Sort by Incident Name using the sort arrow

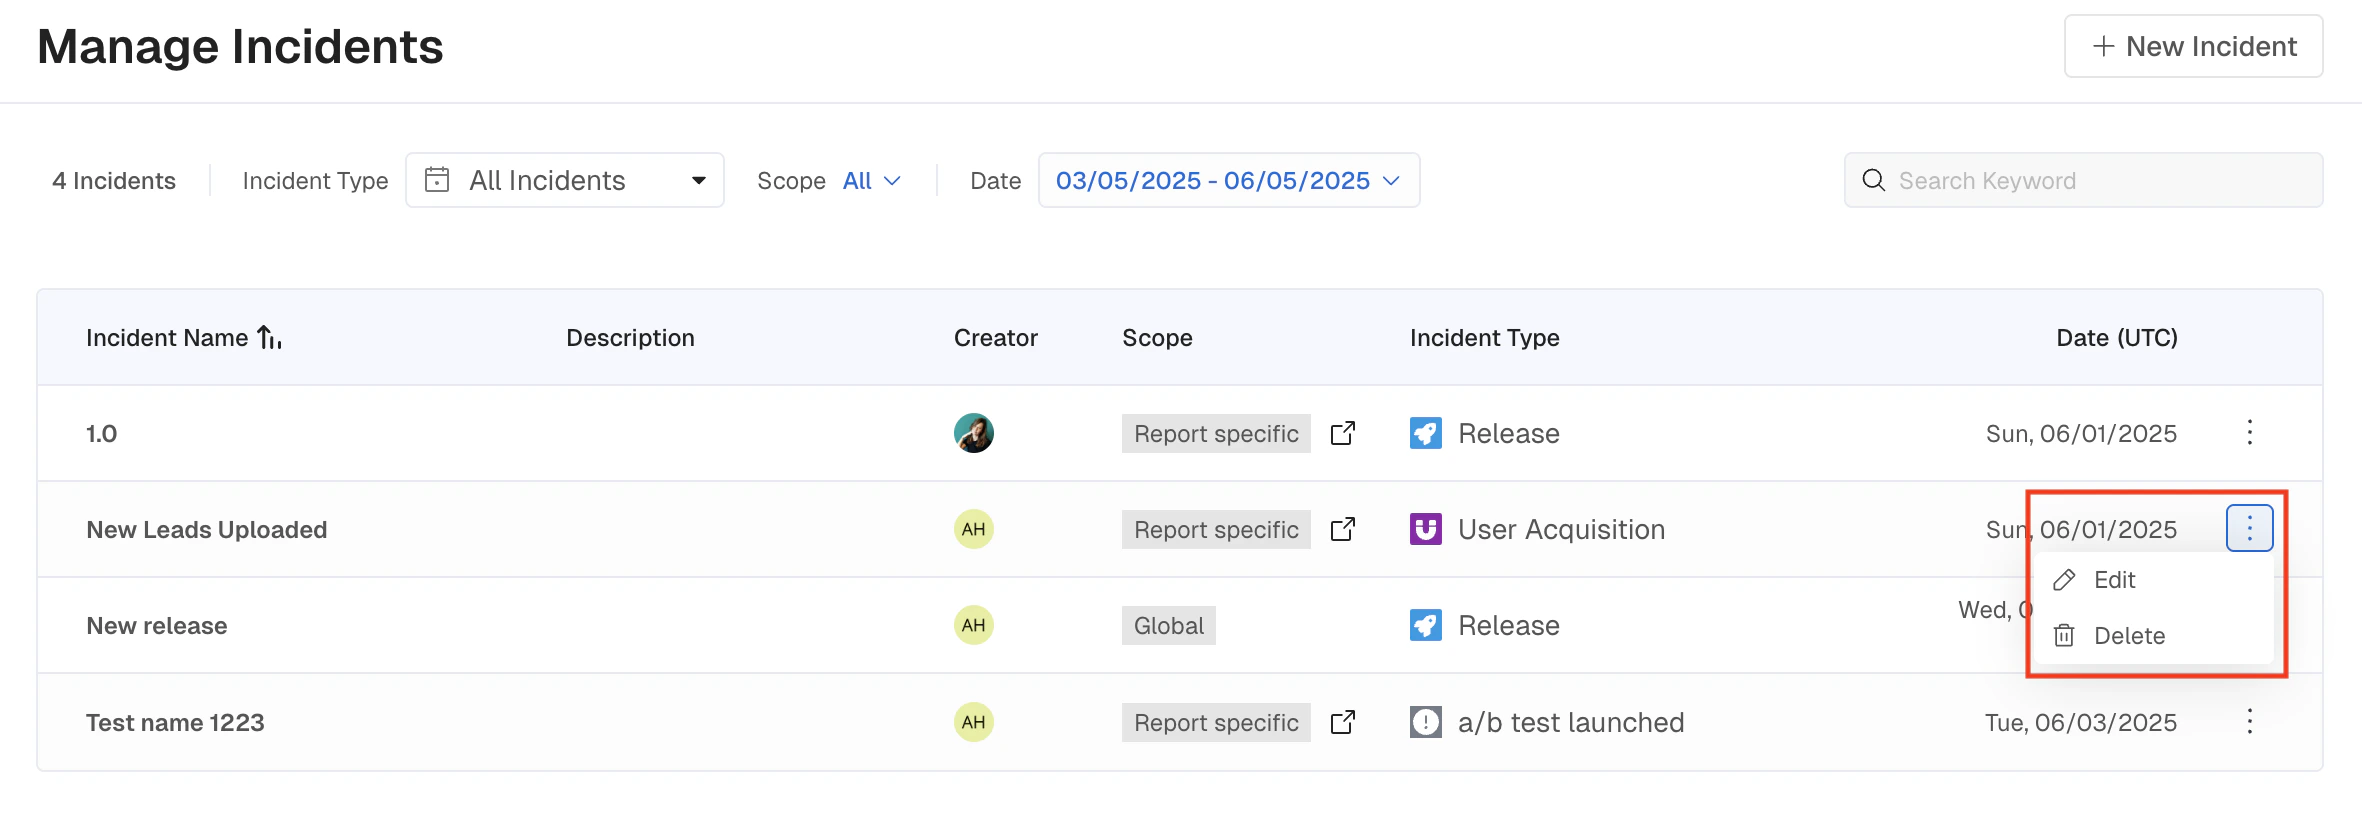tap(269, 338)
